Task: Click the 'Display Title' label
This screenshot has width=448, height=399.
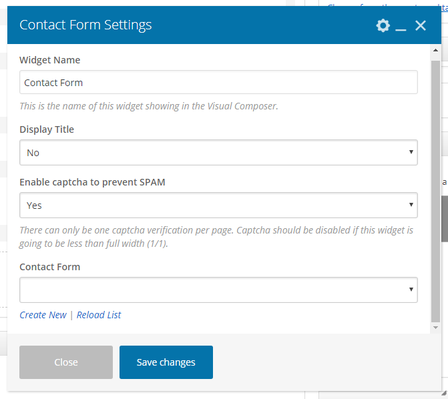Action: (x=47, y=129)
